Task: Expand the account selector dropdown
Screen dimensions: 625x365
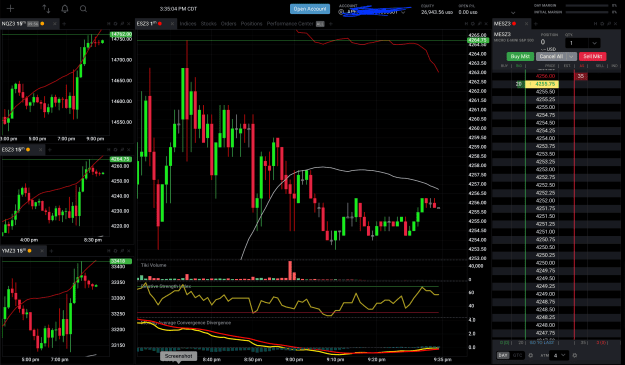Action: [x=403, y=12]
